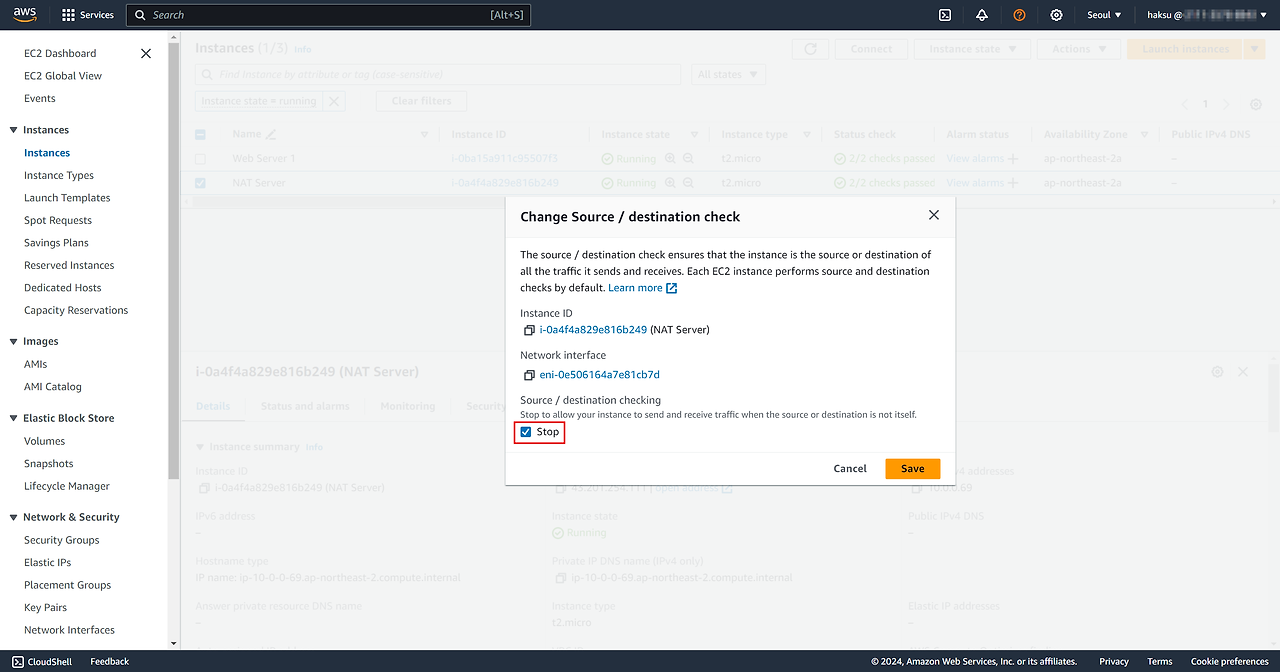Screen dimensions: 1280x672
Task: Copy the Instance ID in dialog
Action: click(529, 330)
